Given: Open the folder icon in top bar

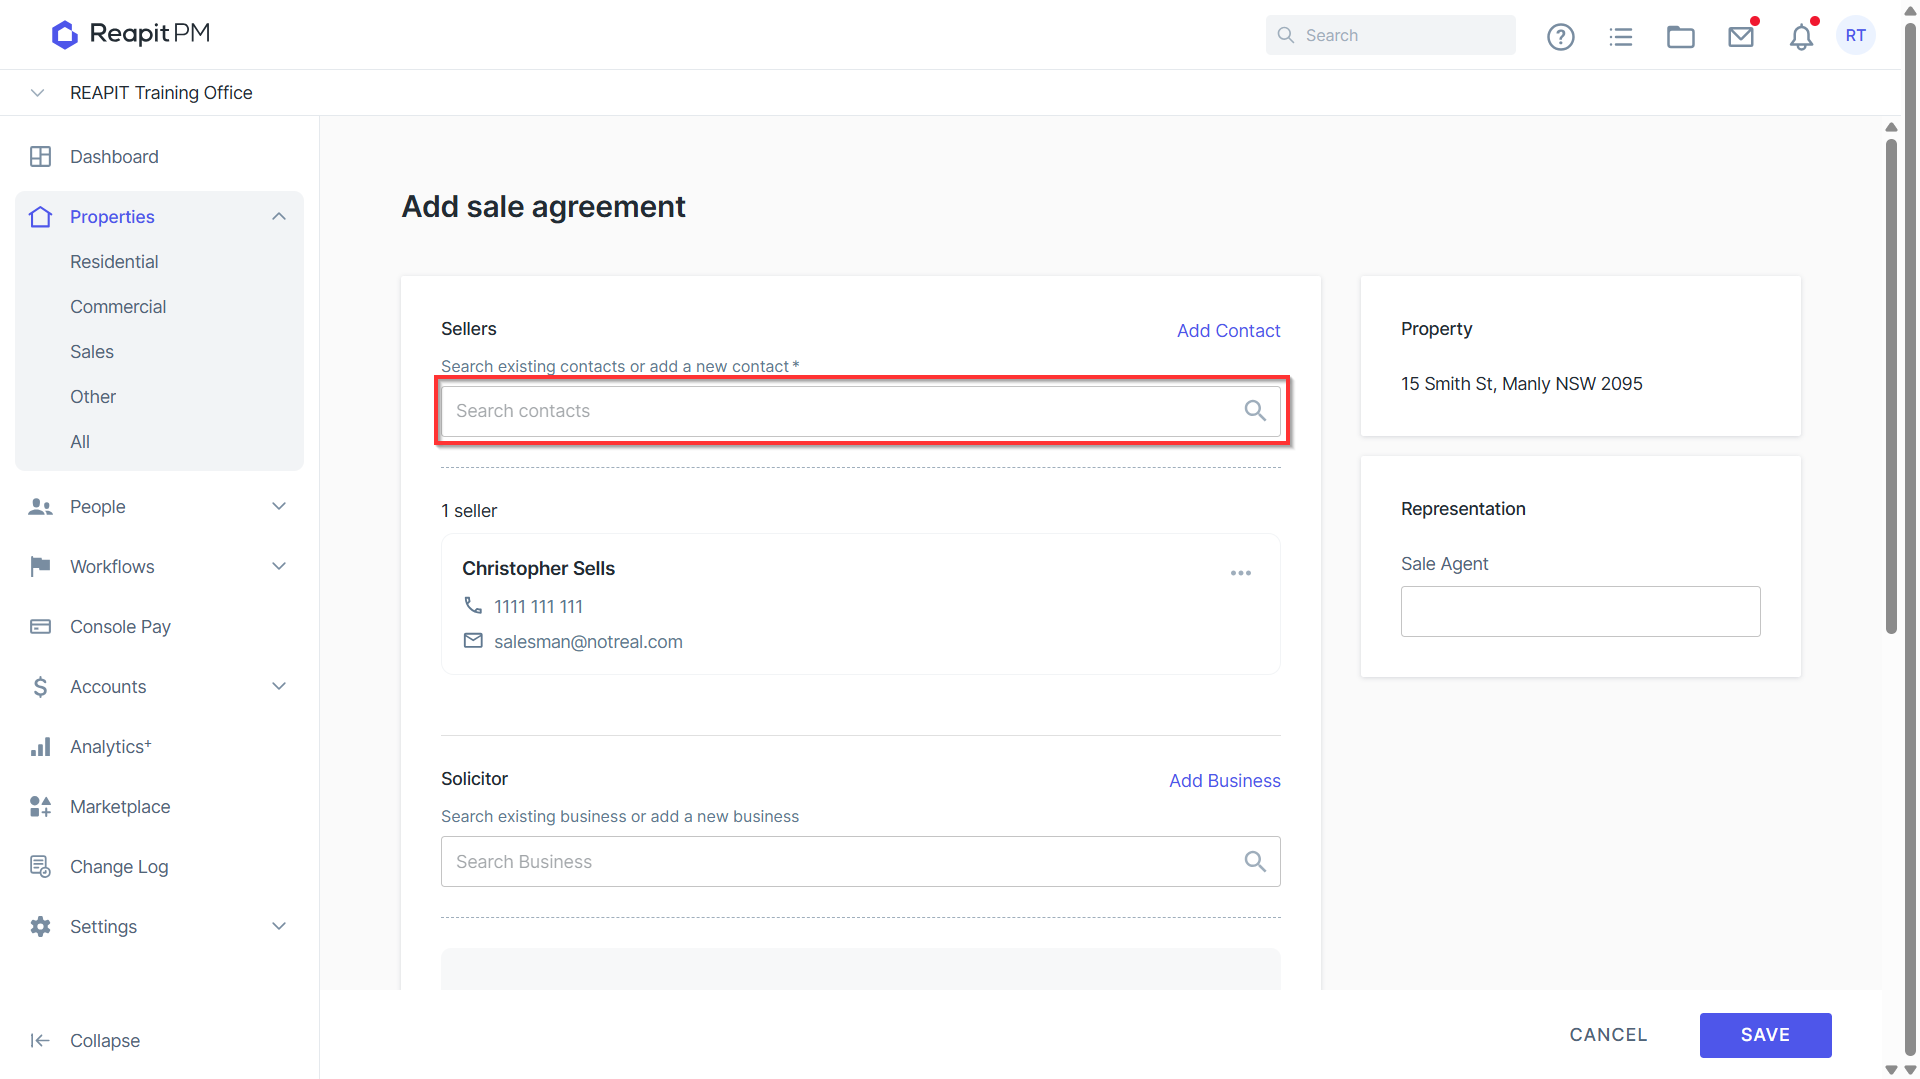Looking at the screenshot, I should 1680,37.
